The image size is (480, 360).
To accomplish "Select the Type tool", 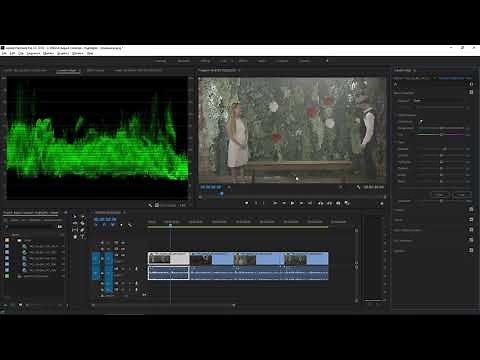I will pyautogui.click(x=82, y=237).
